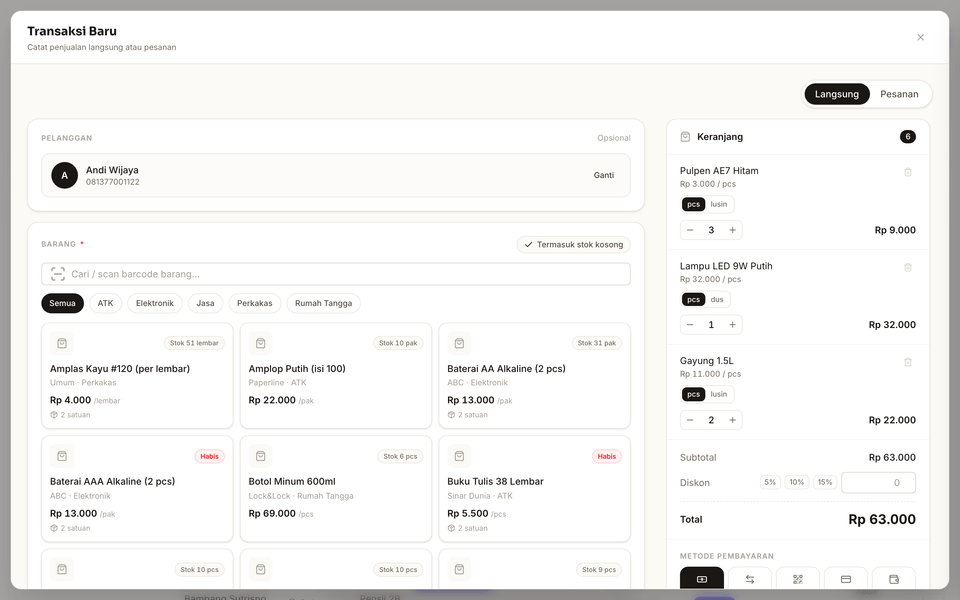Select Buku Tulis 38 Lembar card

click(534, 489)
